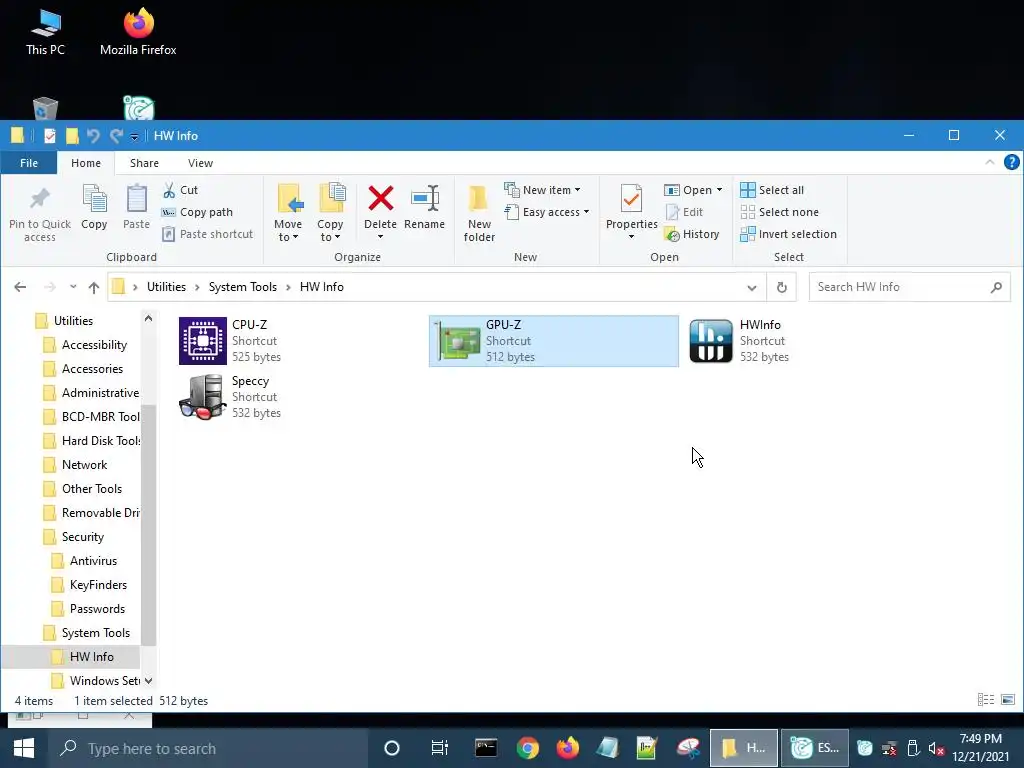Open Accessibility folder in navigation pane
Screen dimensions: 1024x768
click(94, 345)
